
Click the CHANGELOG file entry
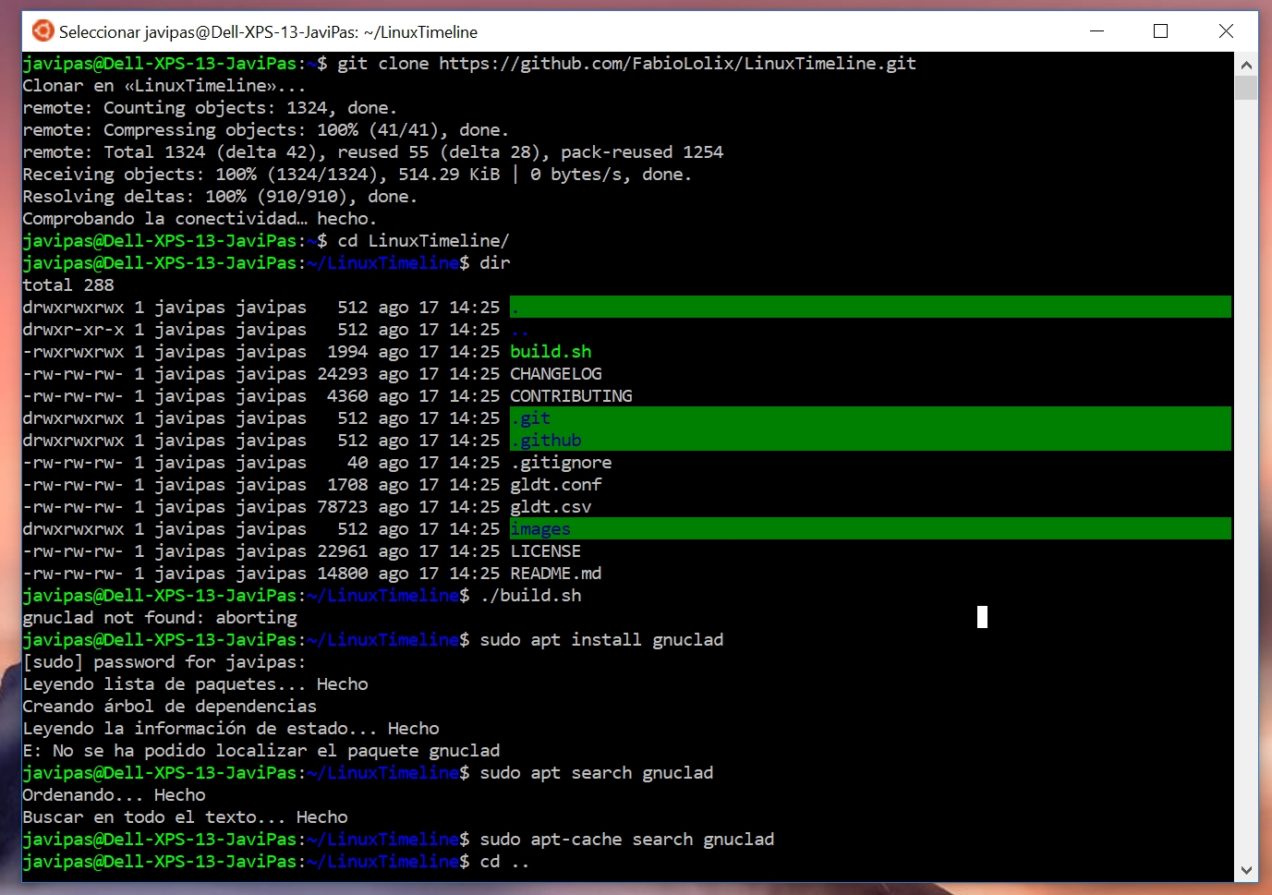[555, 374]
